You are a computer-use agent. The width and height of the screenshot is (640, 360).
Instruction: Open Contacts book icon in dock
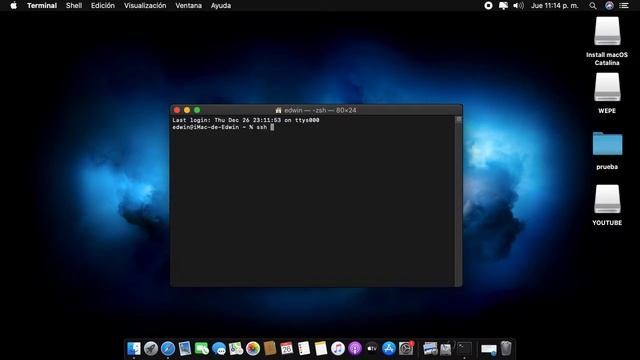click(270, 348)
